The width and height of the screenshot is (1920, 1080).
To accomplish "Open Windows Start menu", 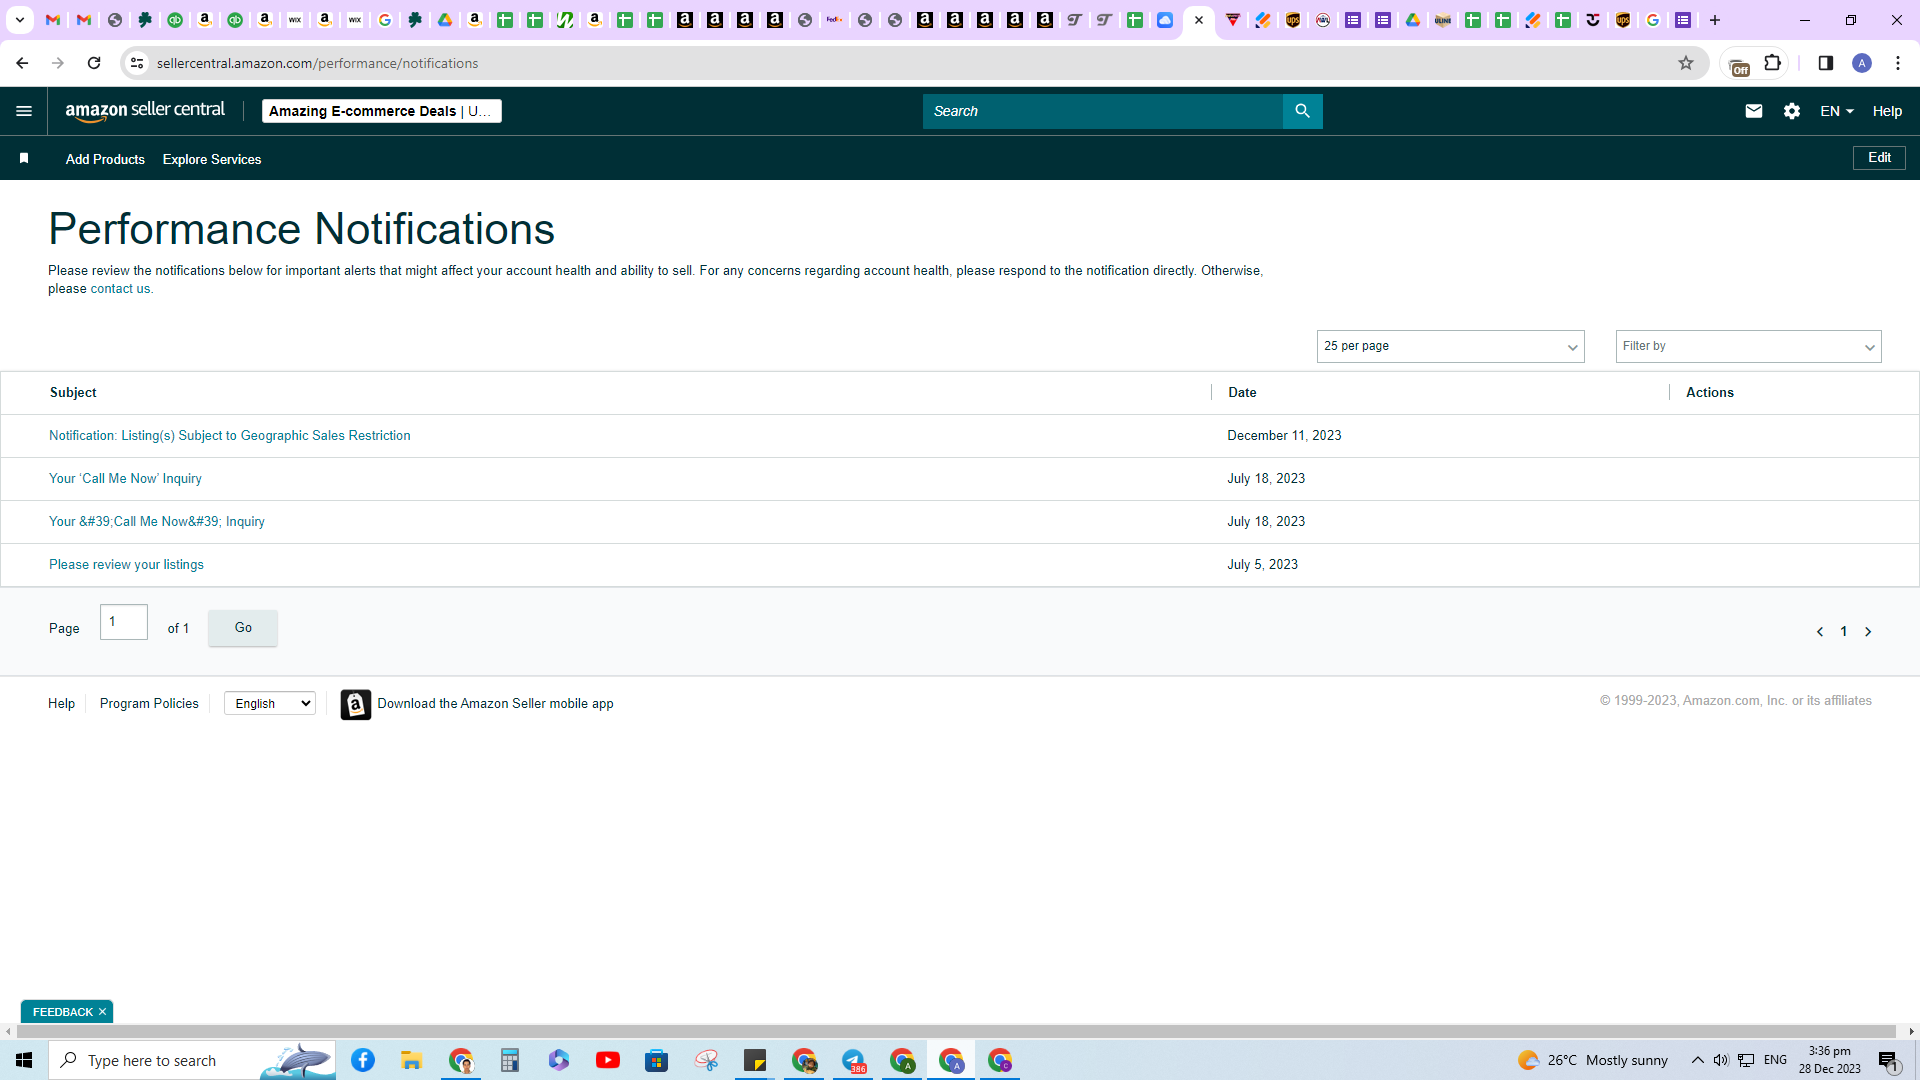I will pyautogui.click(x=24, y=1060).
